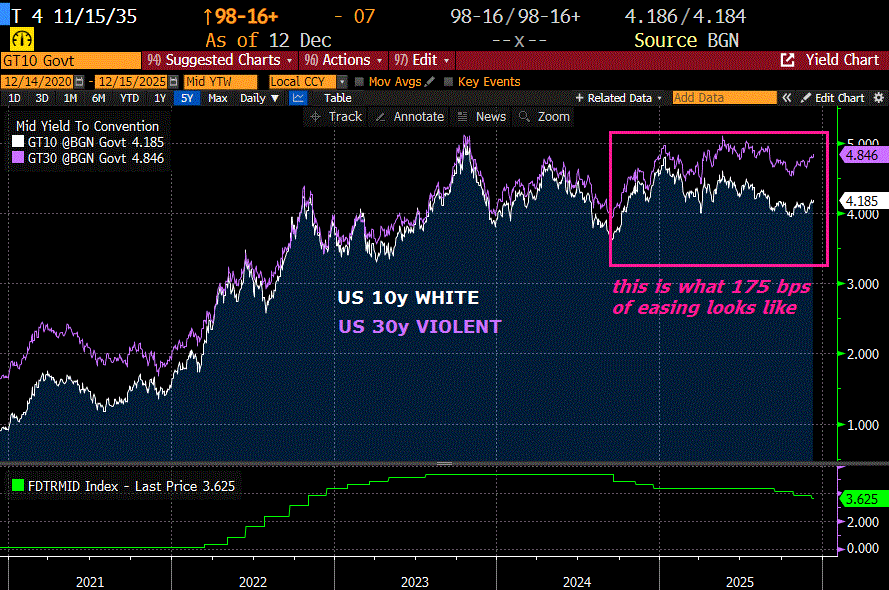Screen dimensions: 889x590
Task: Enable the Mov Avgs checkbox
Action: tap(359, 82)
